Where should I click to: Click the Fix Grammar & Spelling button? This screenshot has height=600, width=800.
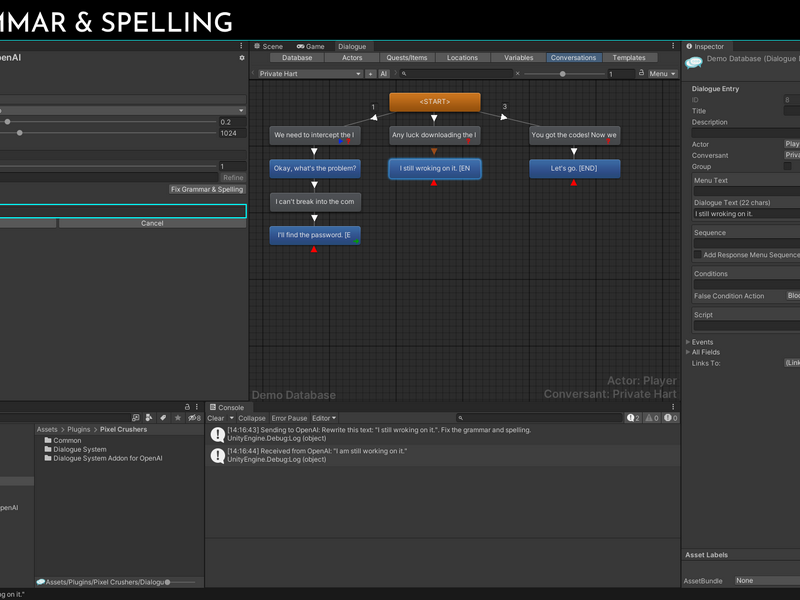(x=207, y=189)
